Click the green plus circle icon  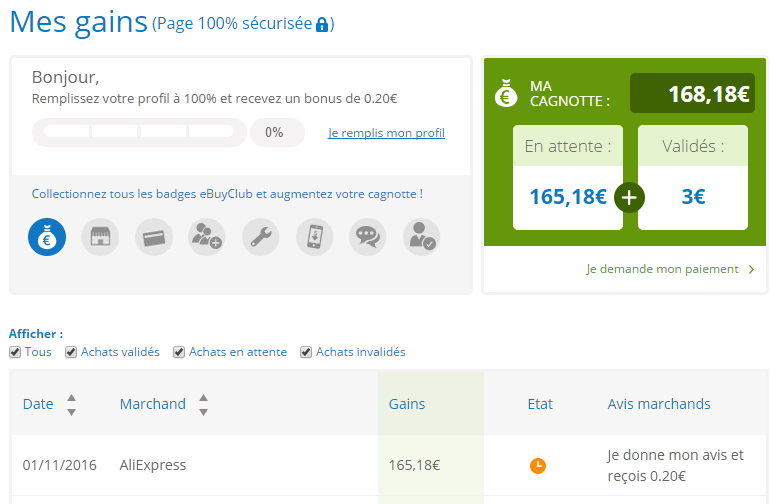point(629,198)
